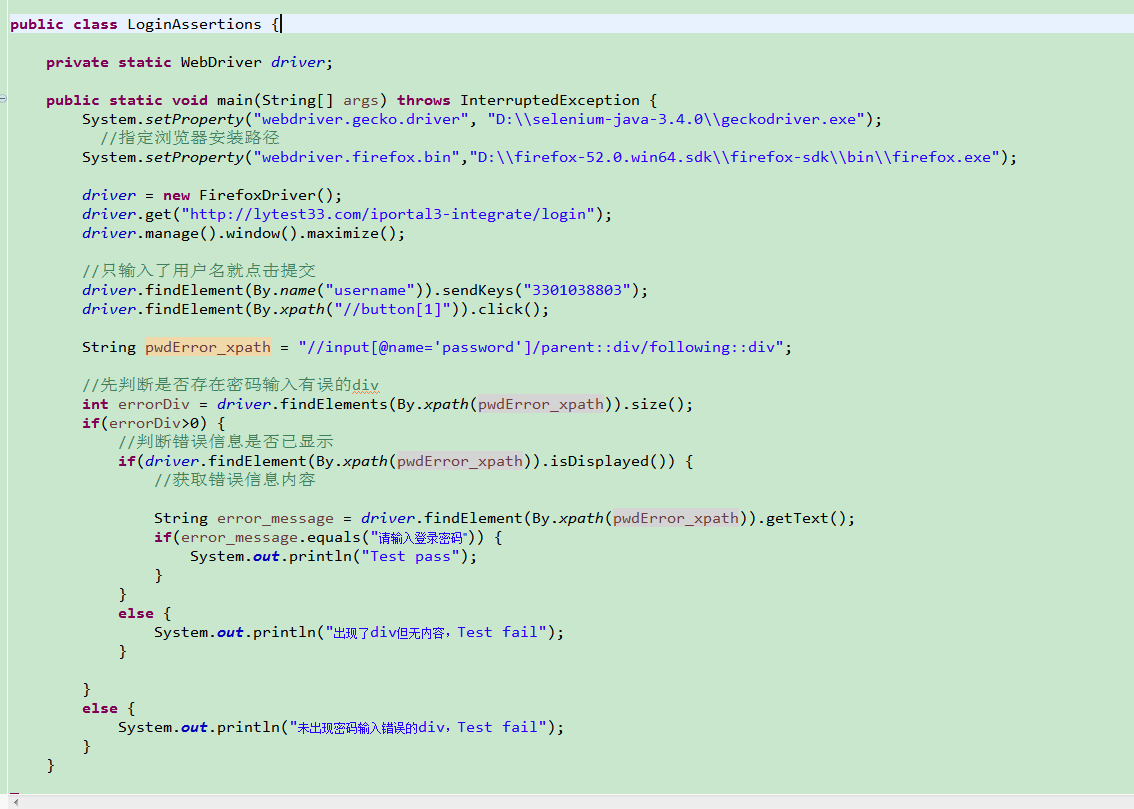
Task: Select the highlighted pwdError_xpath variable
Action: point(207,347)
